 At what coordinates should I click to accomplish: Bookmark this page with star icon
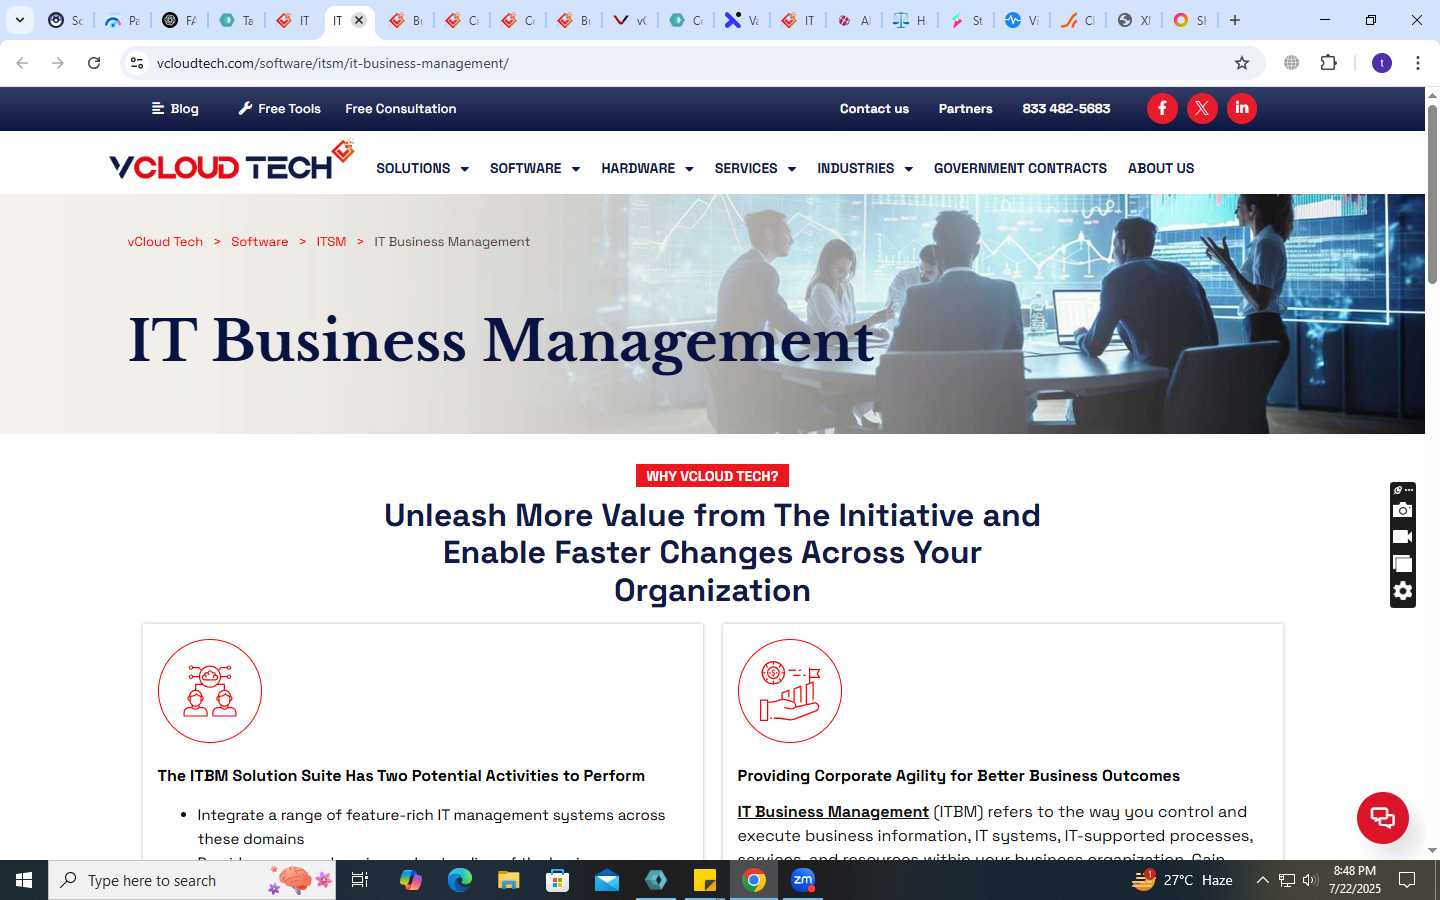pyautogui.click(x=1242, y=63)
